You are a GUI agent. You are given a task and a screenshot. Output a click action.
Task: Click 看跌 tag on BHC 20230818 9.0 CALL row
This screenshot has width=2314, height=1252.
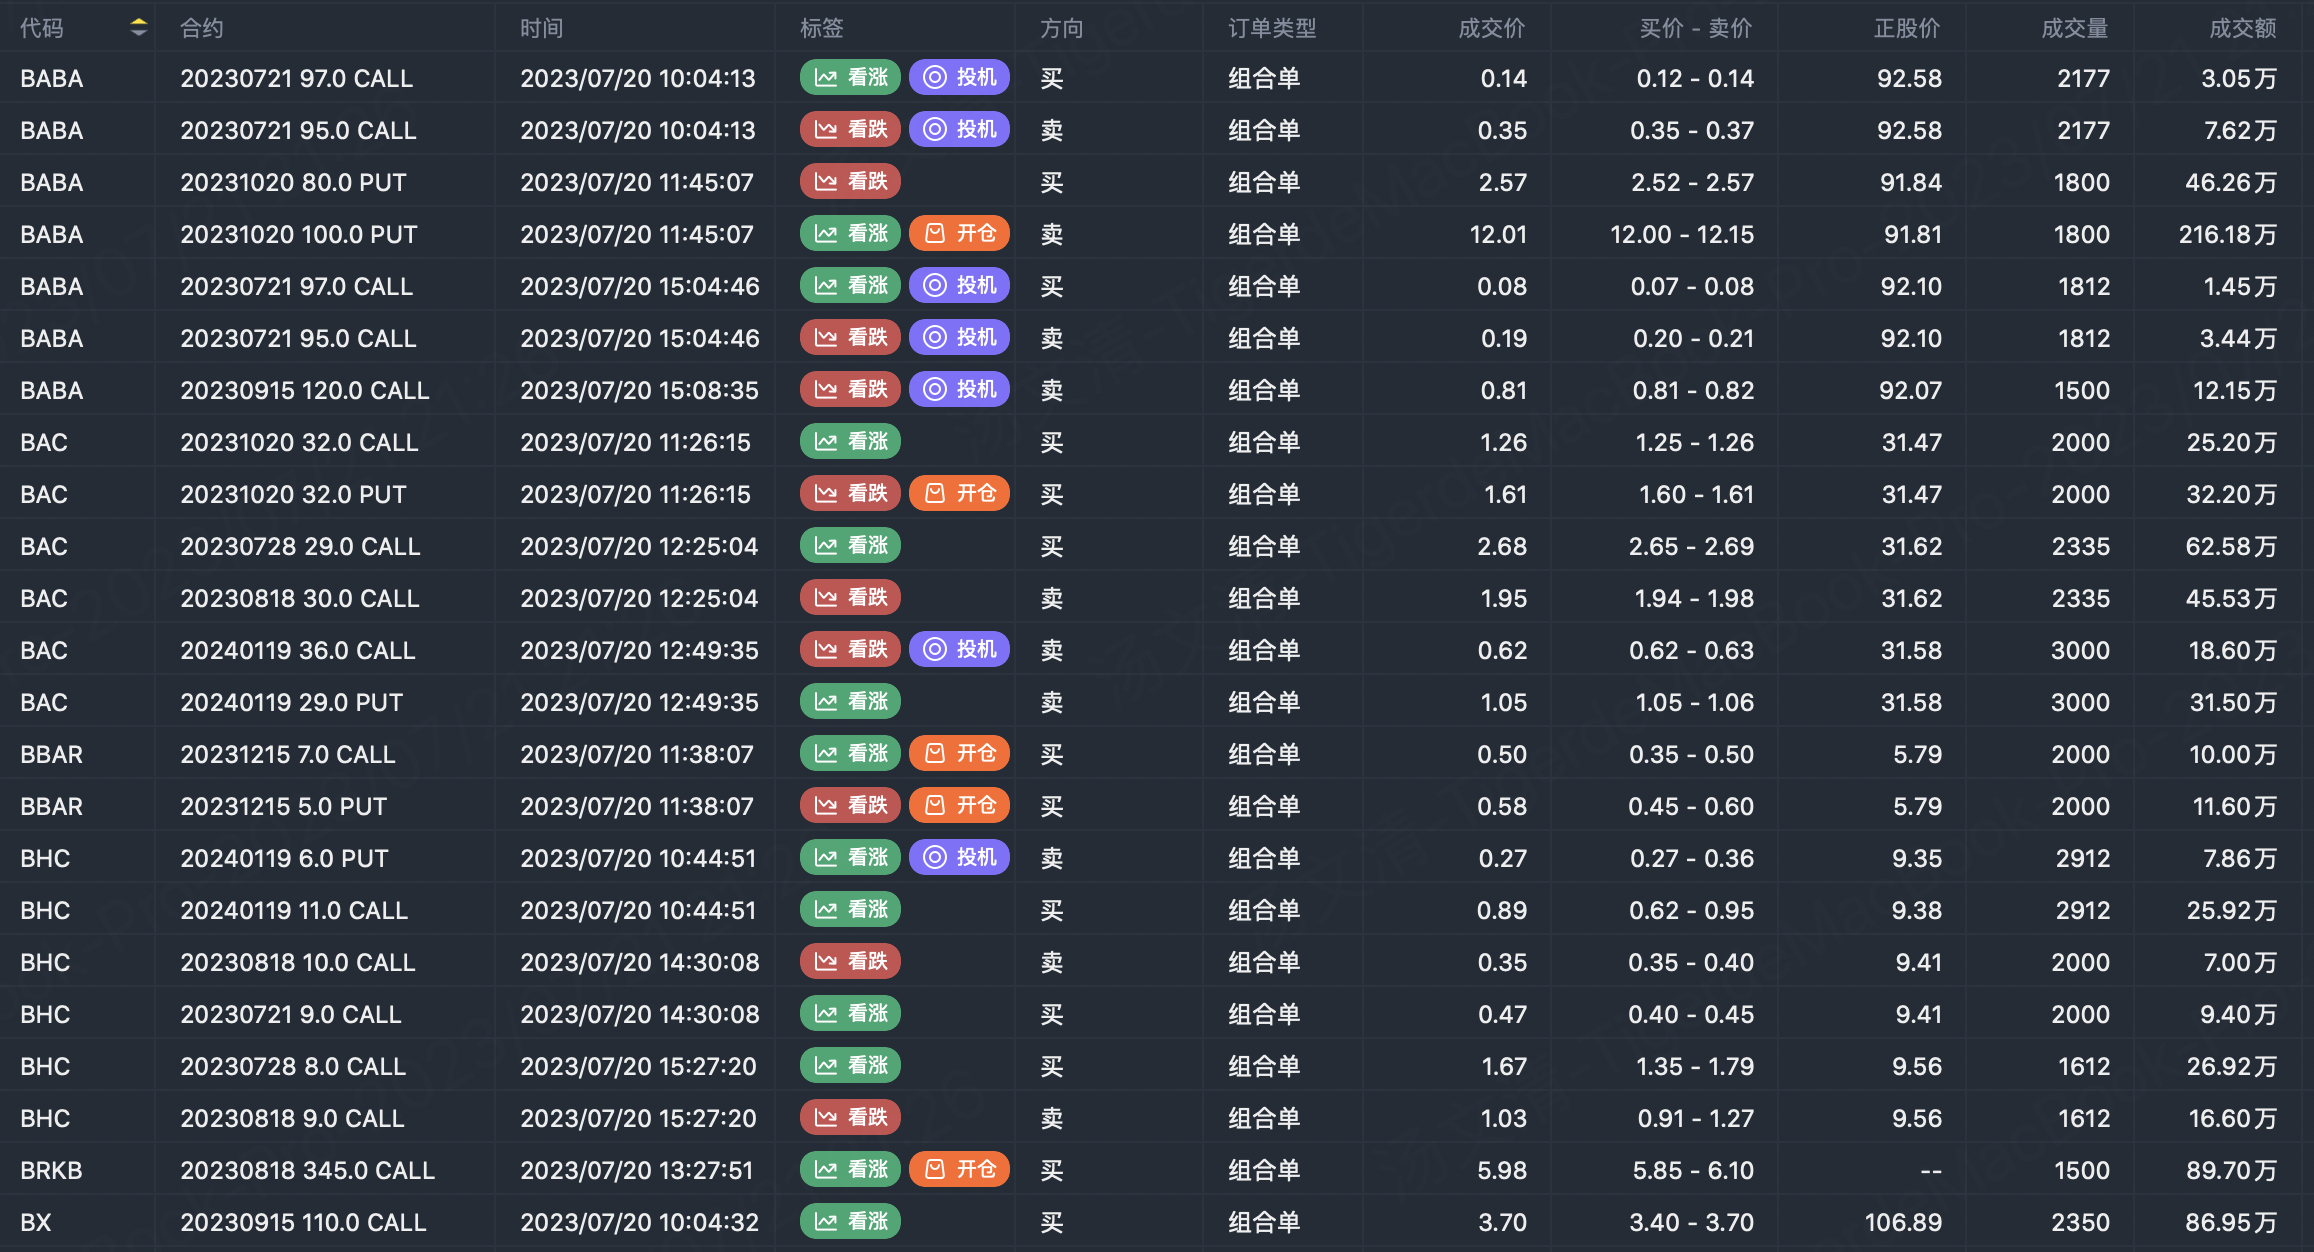850,1118
